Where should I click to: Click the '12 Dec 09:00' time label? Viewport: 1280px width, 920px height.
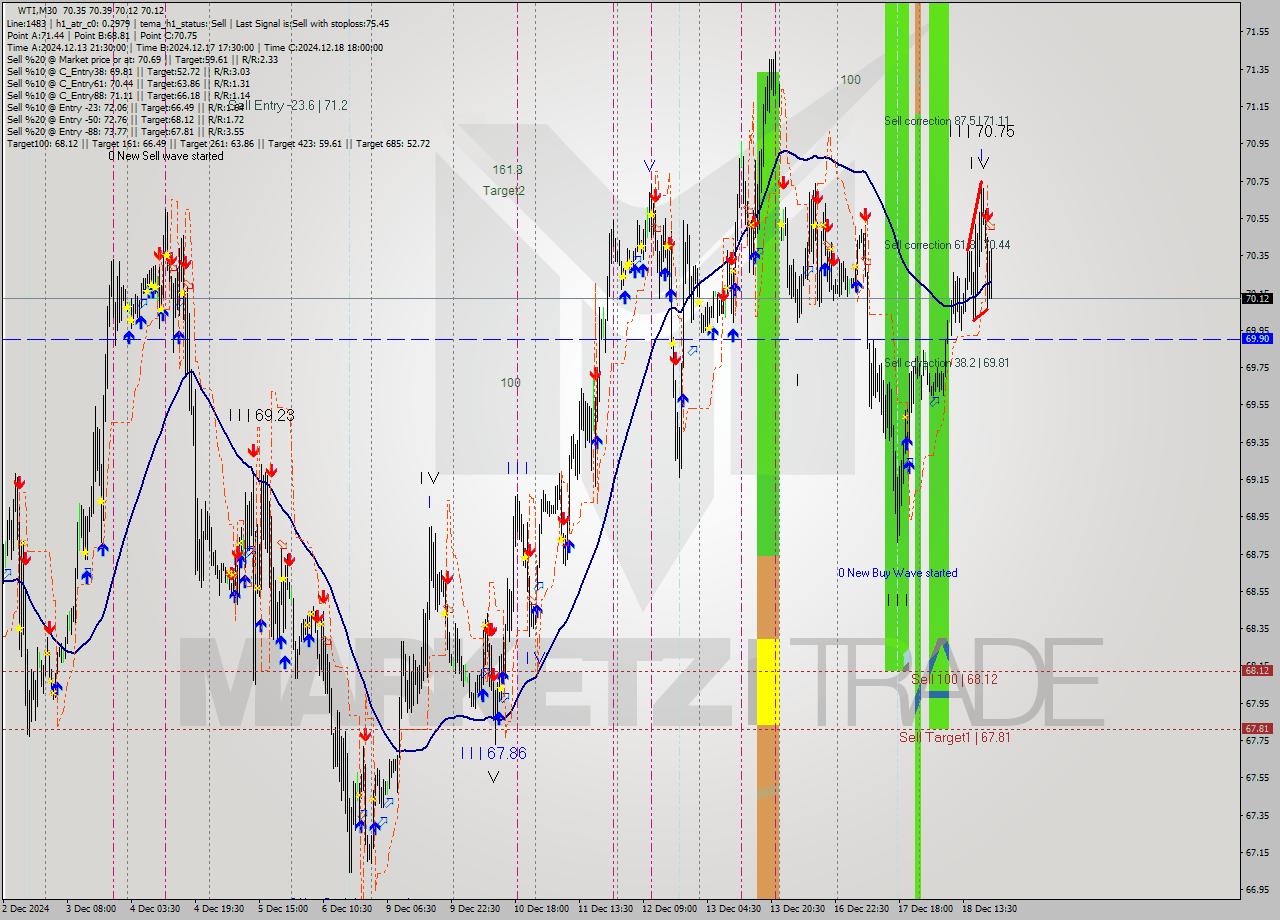[x=669, y=909]
